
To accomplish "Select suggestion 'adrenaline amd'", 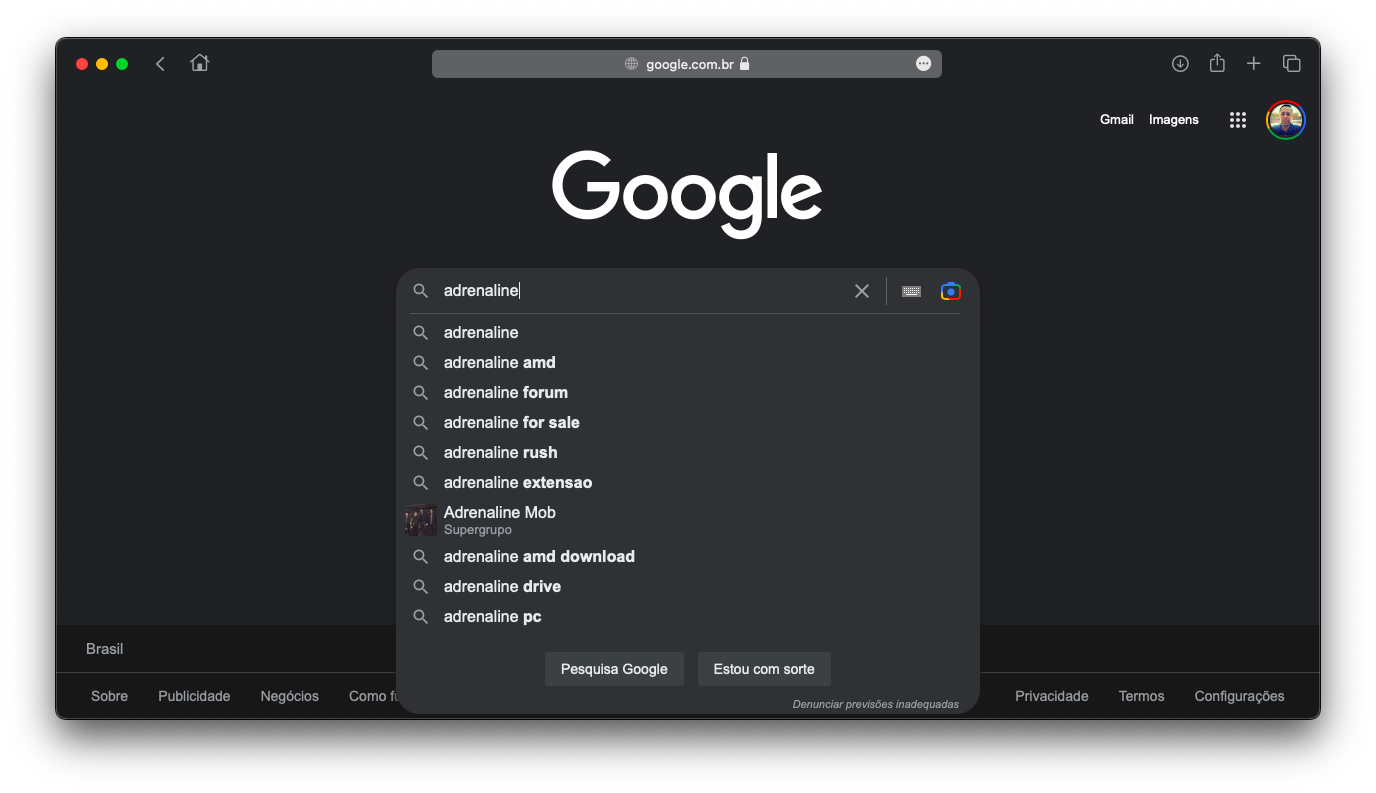I will 688,363.
